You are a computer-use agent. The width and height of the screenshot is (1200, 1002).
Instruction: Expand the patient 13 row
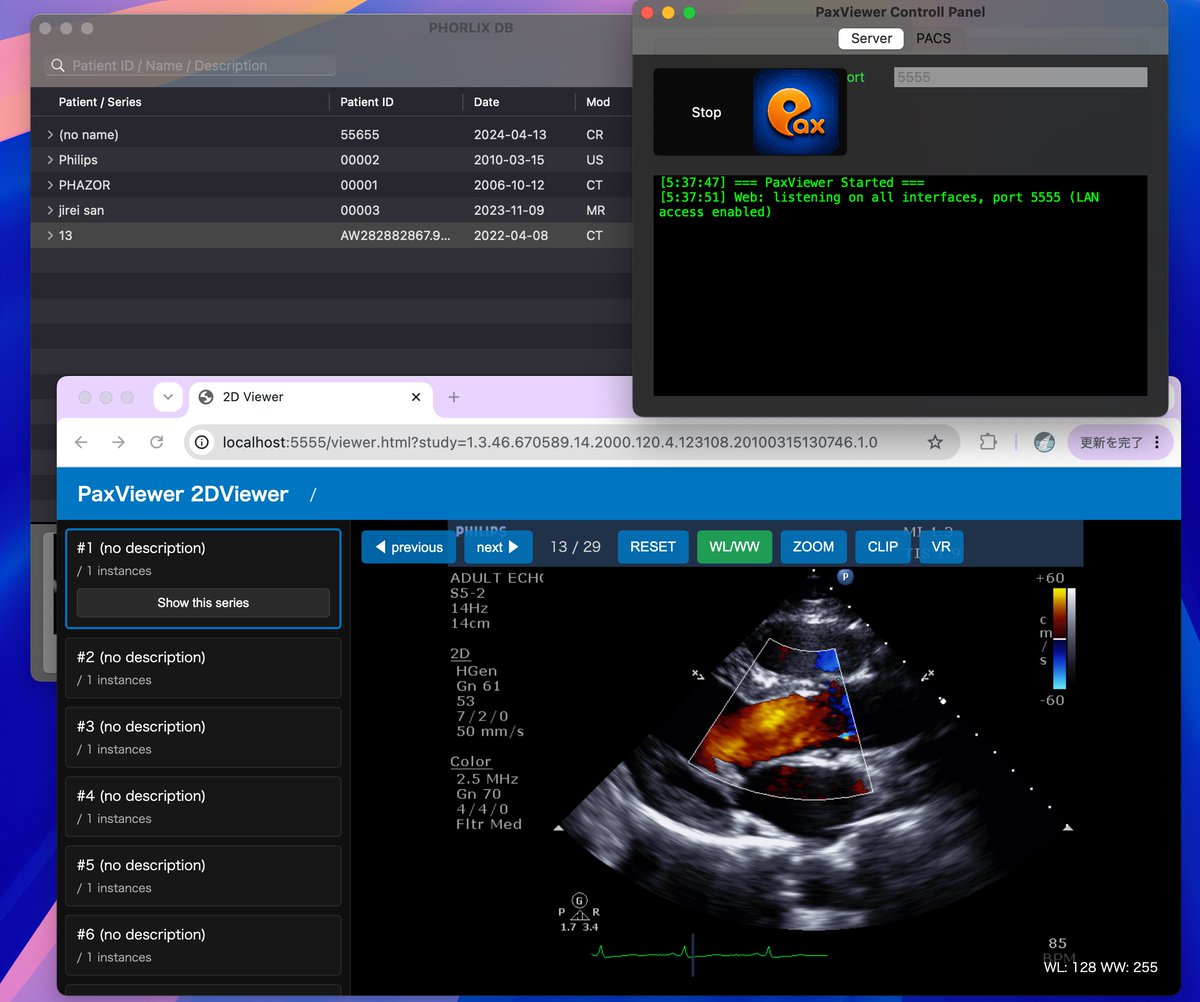pos(50,235)
